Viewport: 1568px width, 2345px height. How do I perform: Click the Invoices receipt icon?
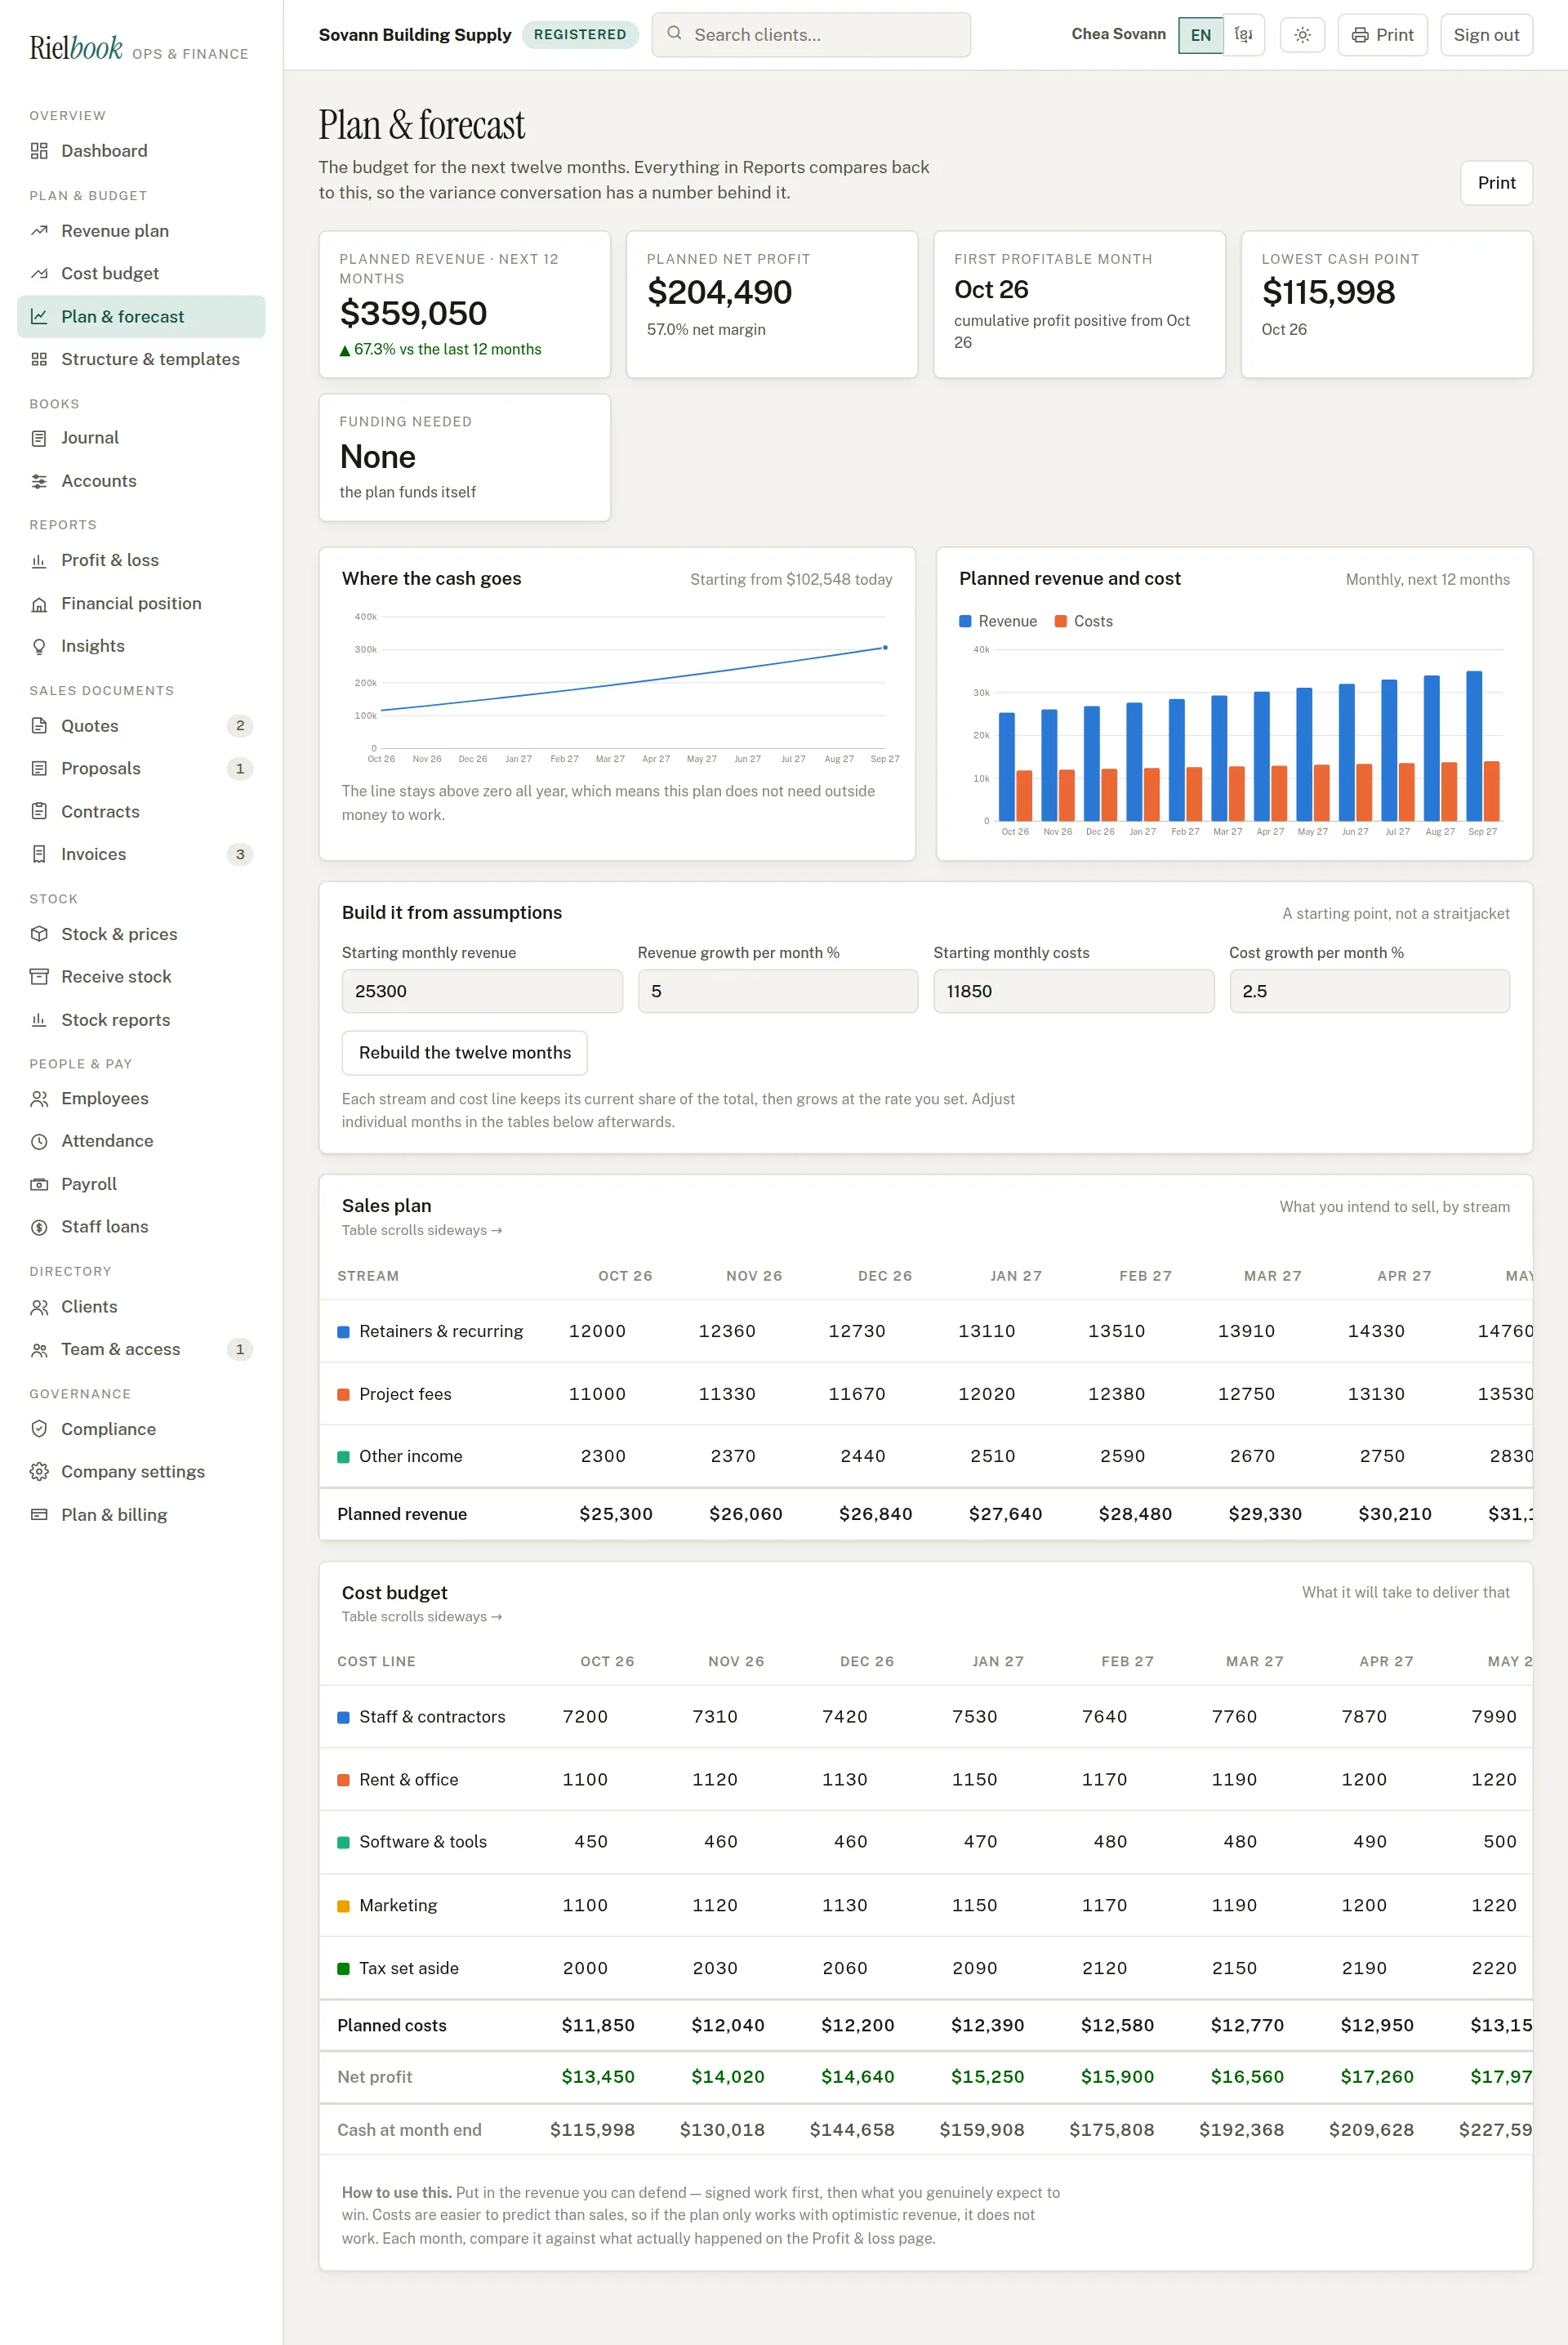tap(39, 854)
